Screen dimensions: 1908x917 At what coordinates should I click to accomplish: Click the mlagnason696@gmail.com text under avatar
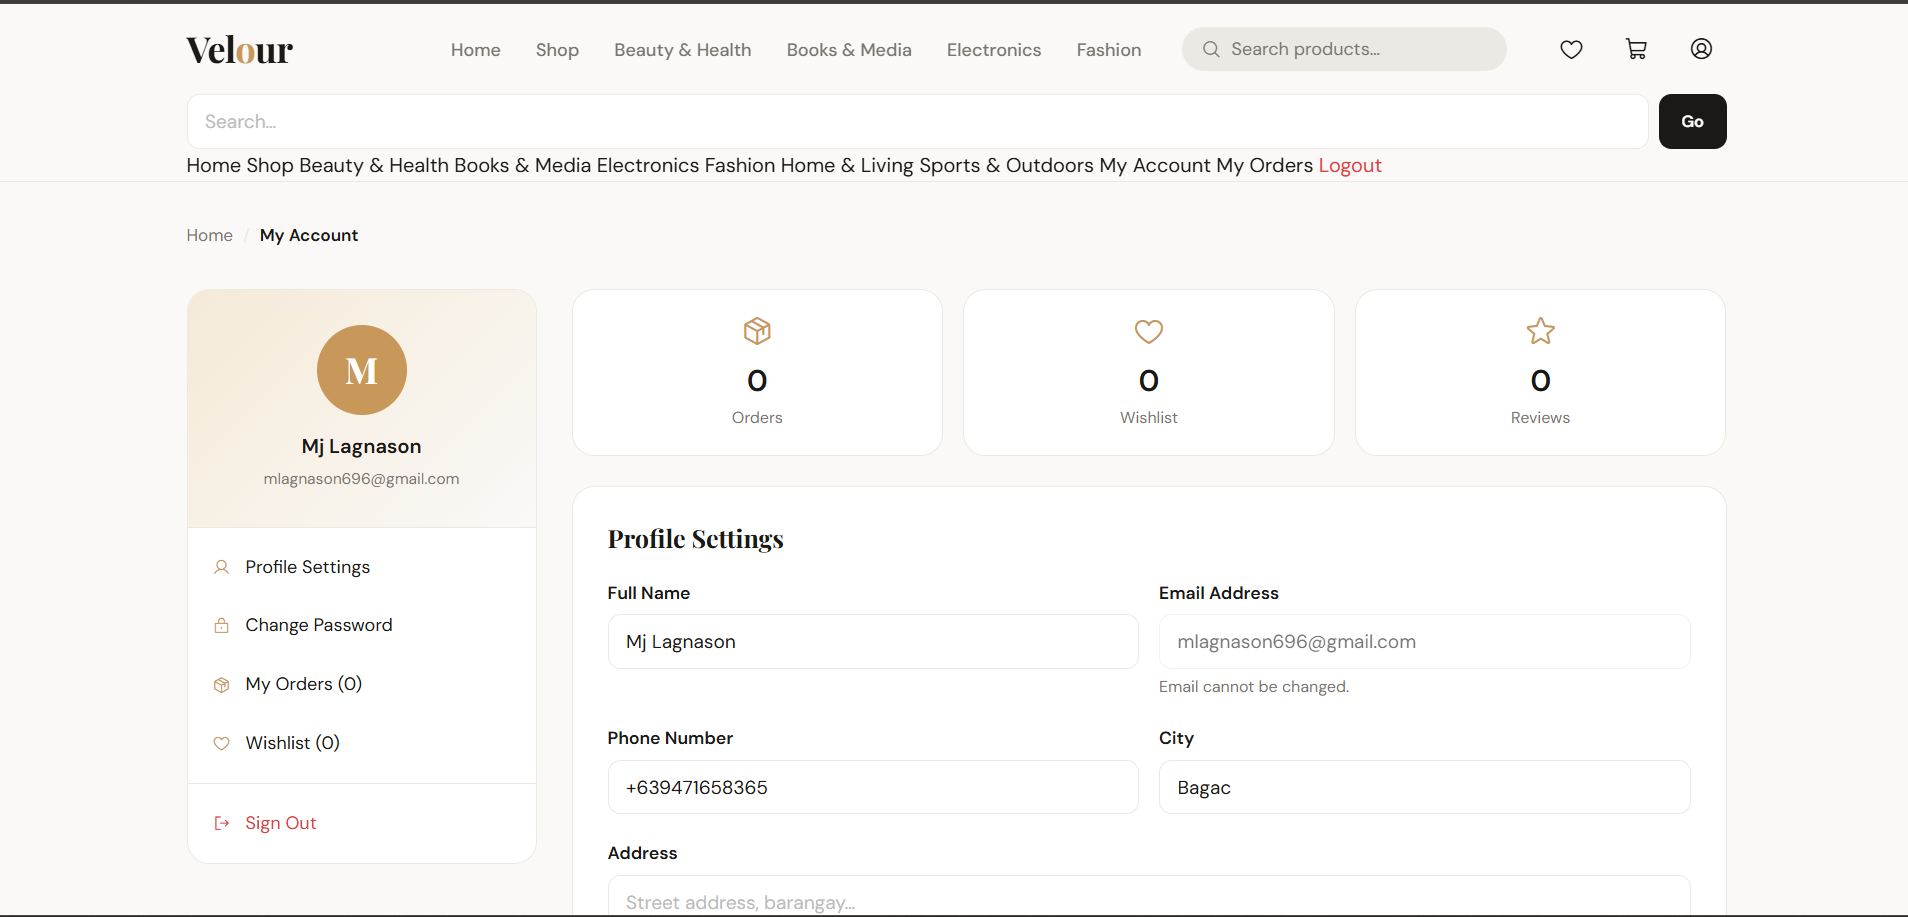362,479
